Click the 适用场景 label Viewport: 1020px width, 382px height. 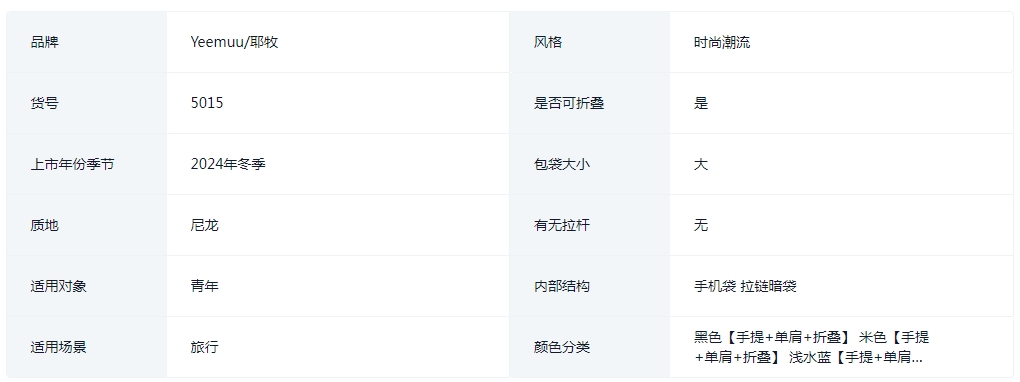(59, 347)
